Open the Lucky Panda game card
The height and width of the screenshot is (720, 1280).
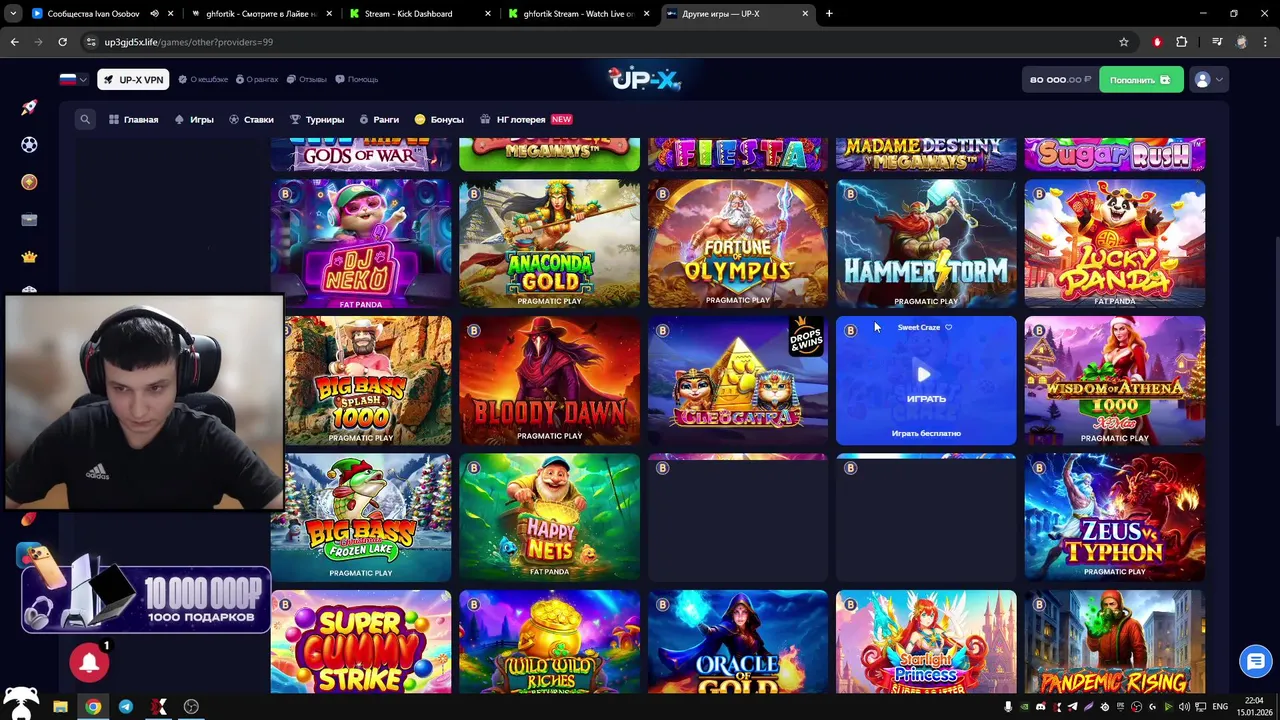1114,244
